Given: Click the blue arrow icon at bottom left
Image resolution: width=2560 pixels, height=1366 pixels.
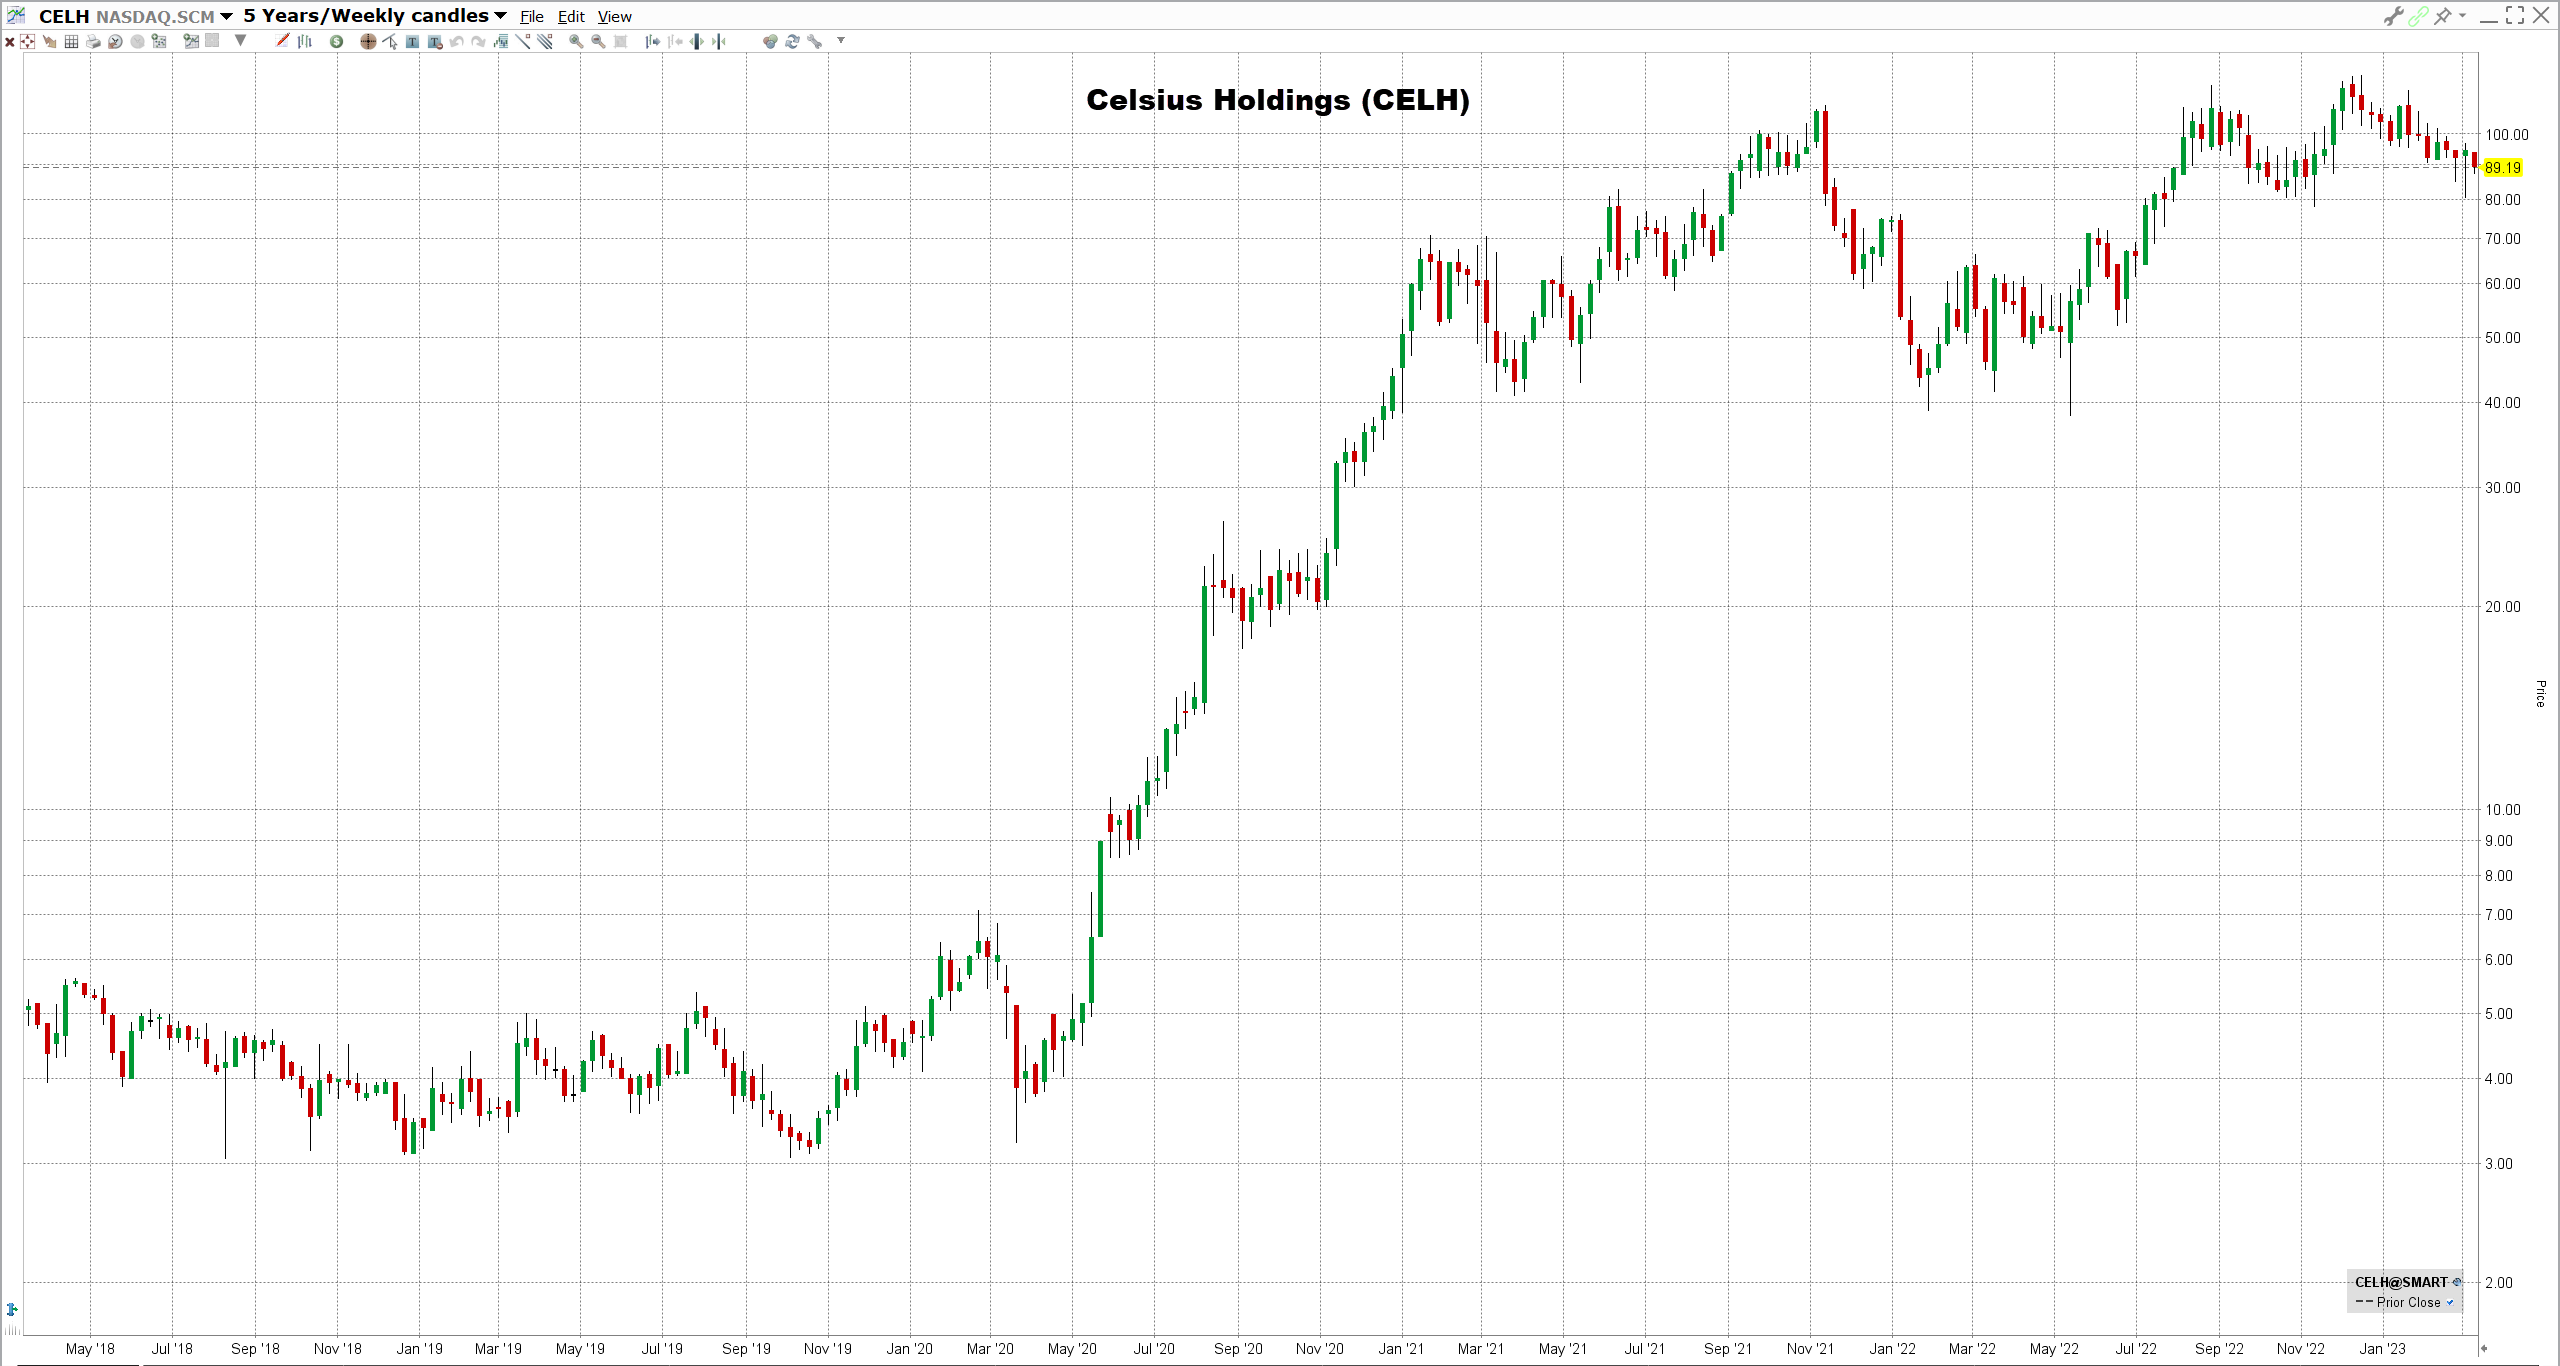Looking at the screenshot, I should coord(12,1309).
